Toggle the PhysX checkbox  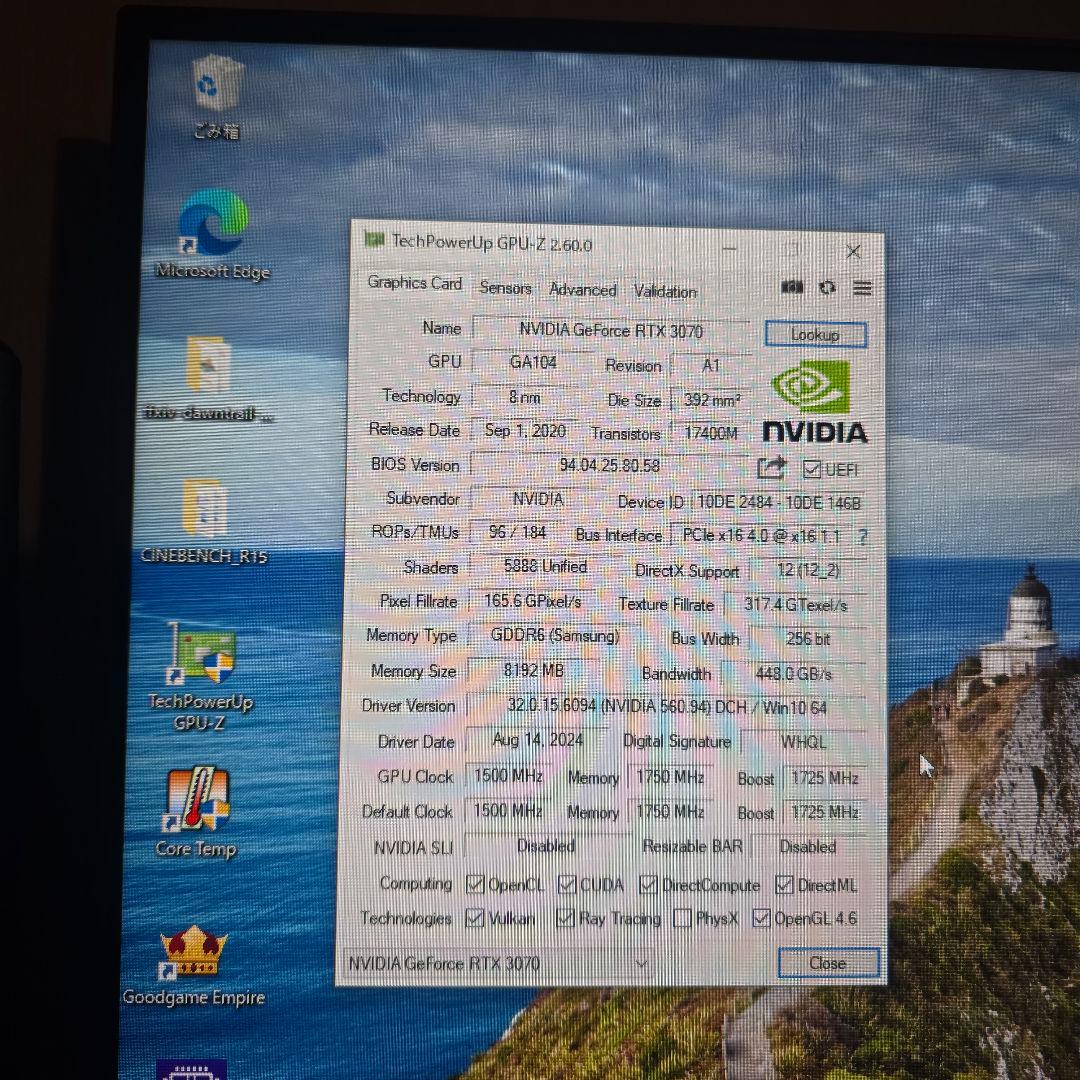(682, 918)
